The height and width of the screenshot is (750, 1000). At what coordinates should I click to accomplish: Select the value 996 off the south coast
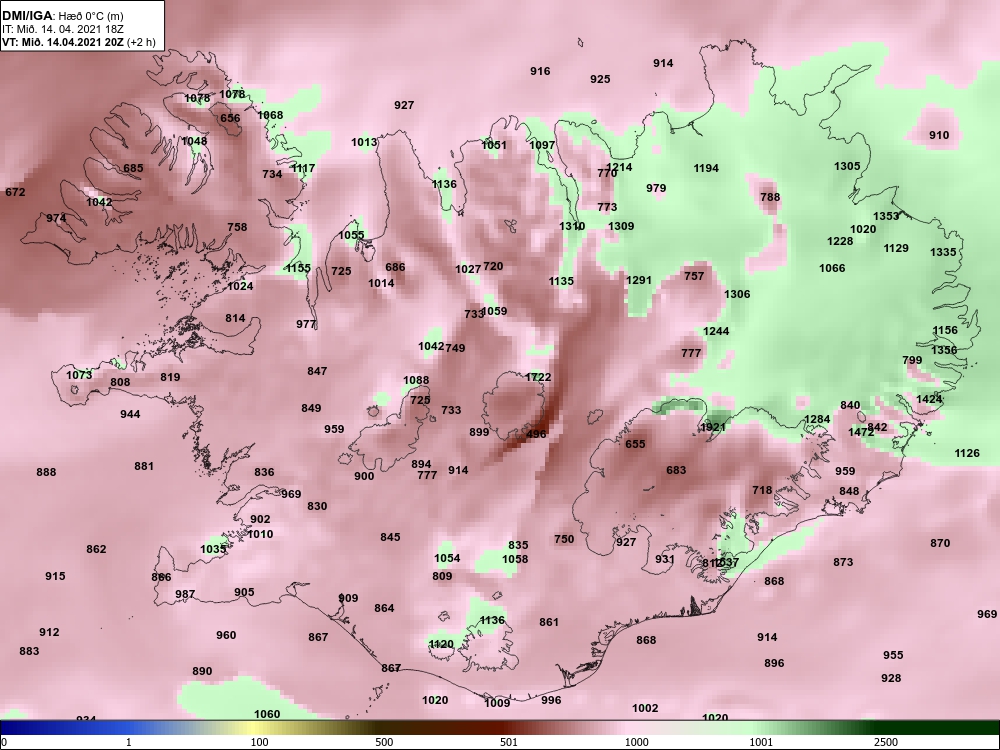pos(551,700)
